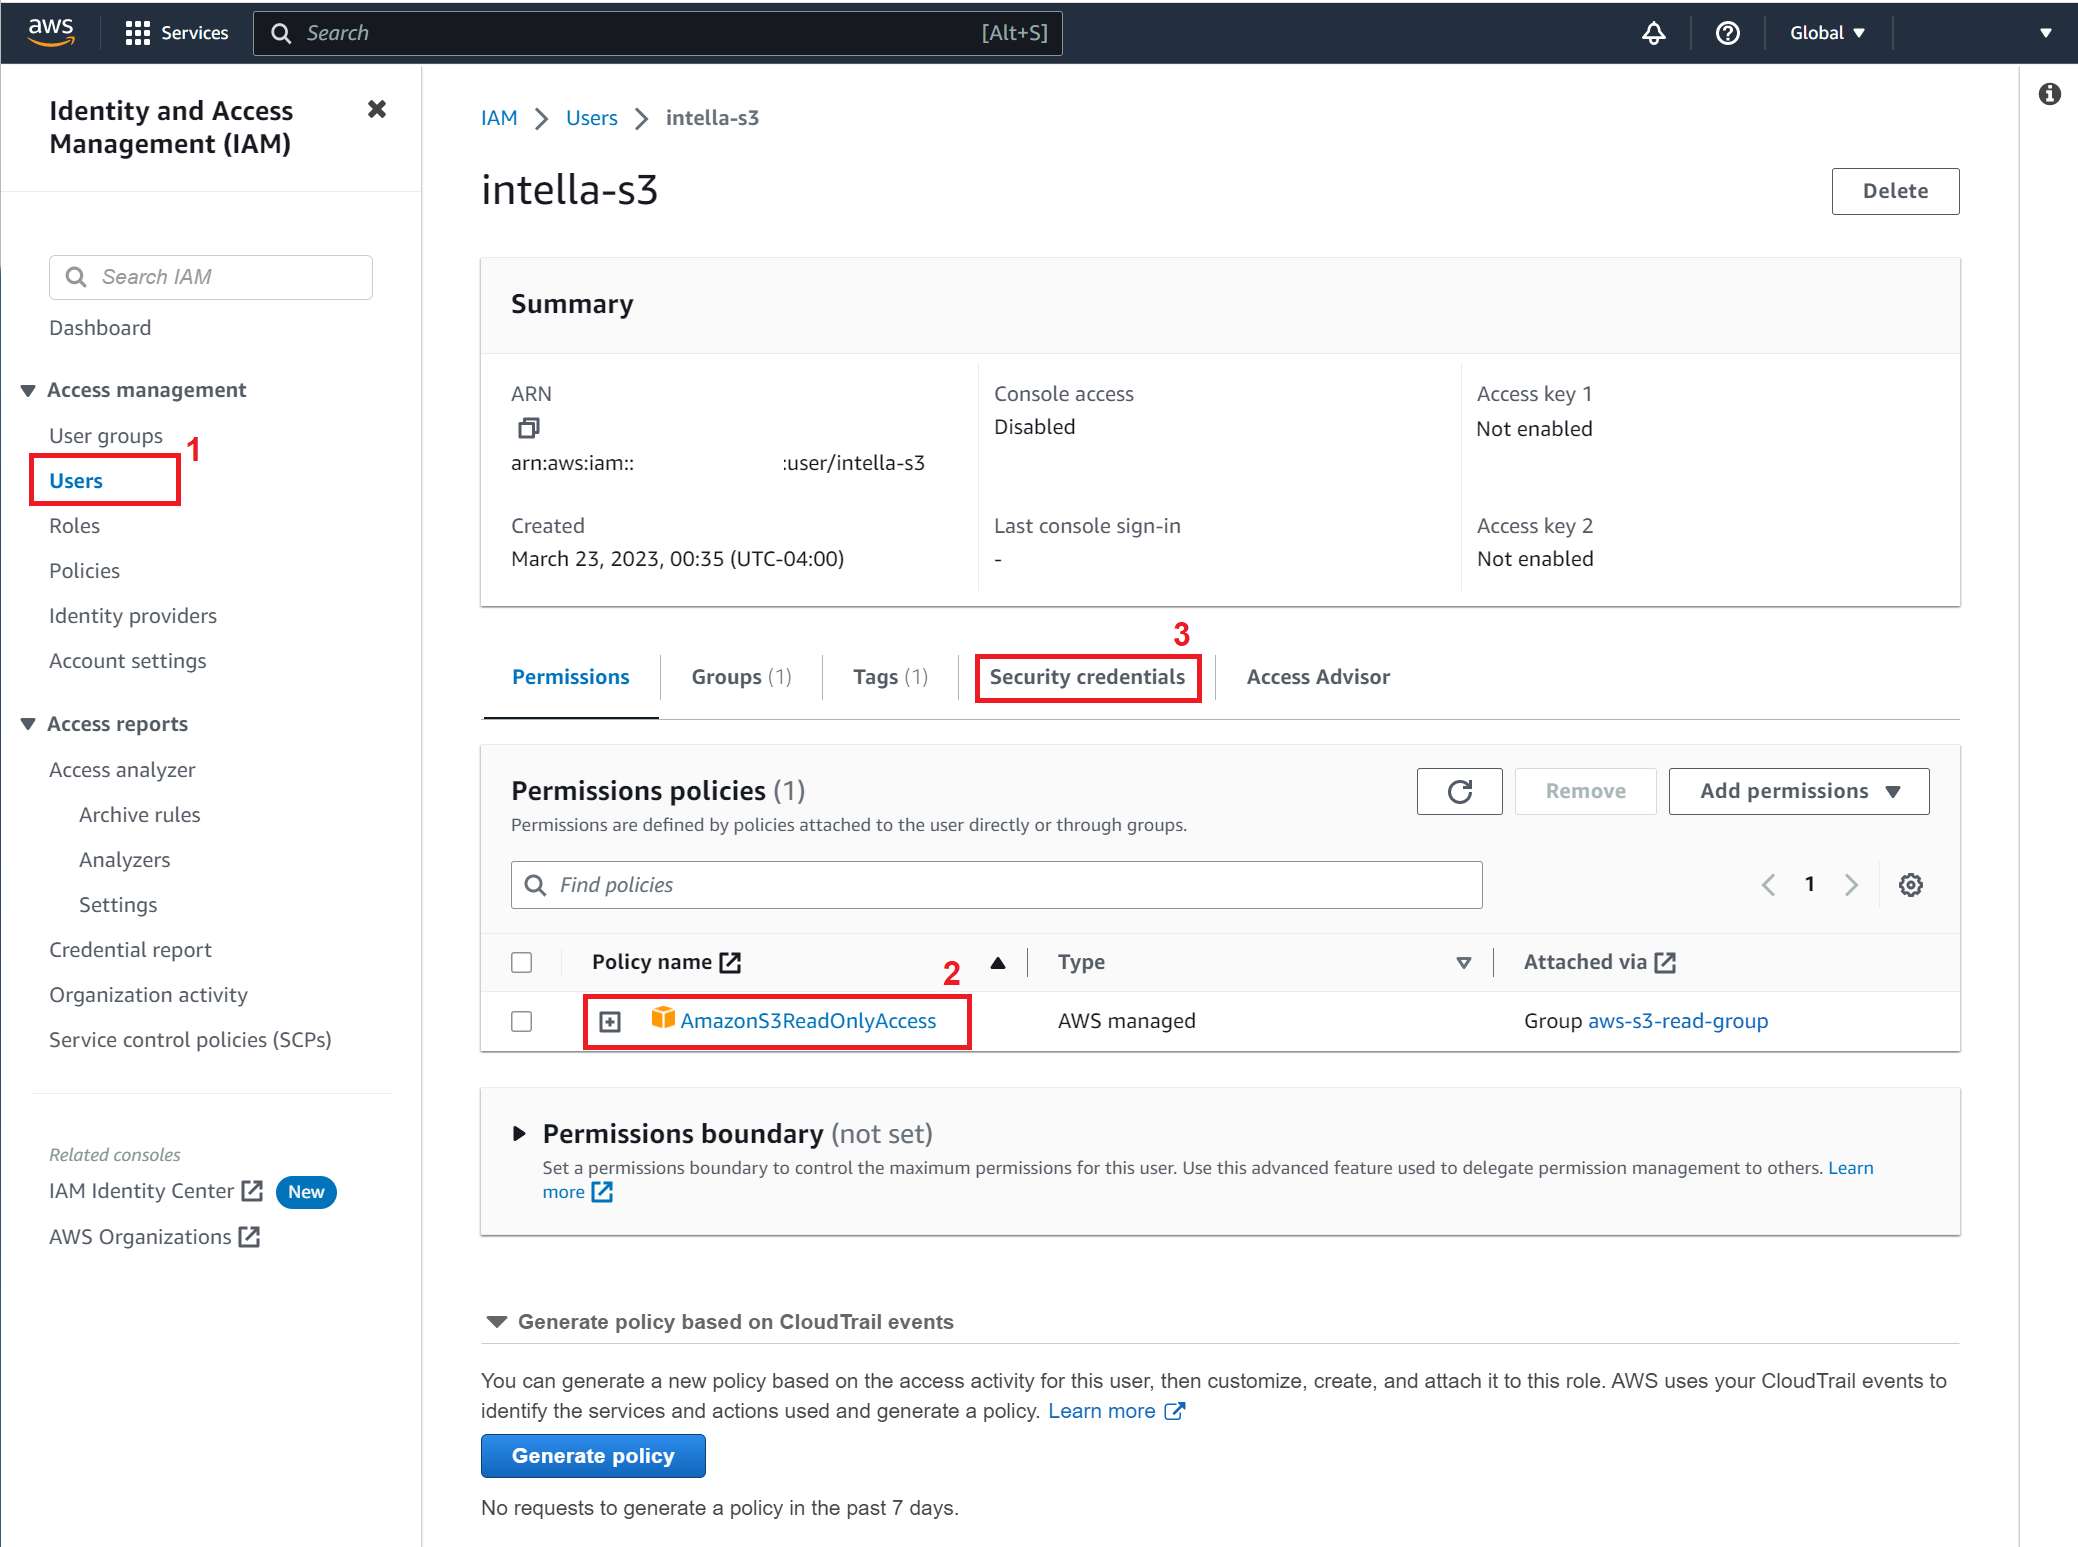Switch to the Tags tab
This screenshot has width=2078, height=1547.
(x=890, y=677)
